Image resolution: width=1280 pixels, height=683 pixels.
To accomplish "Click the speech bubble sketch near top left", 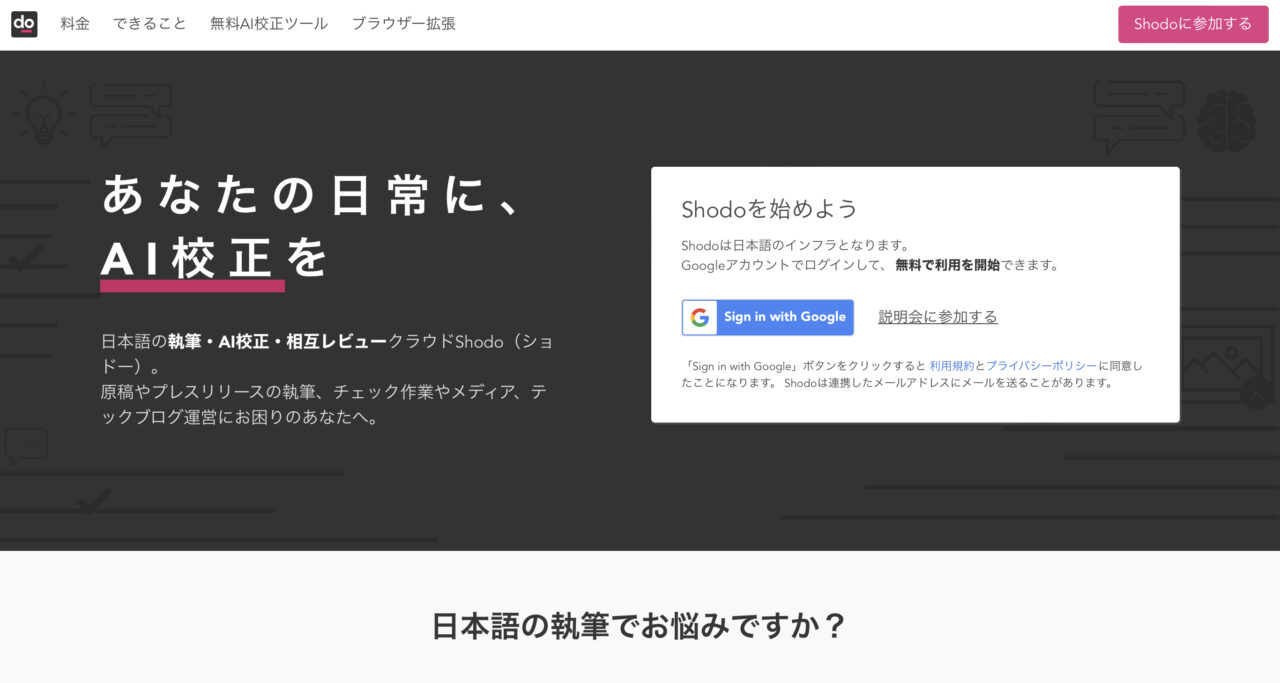I will click(133, 112).
